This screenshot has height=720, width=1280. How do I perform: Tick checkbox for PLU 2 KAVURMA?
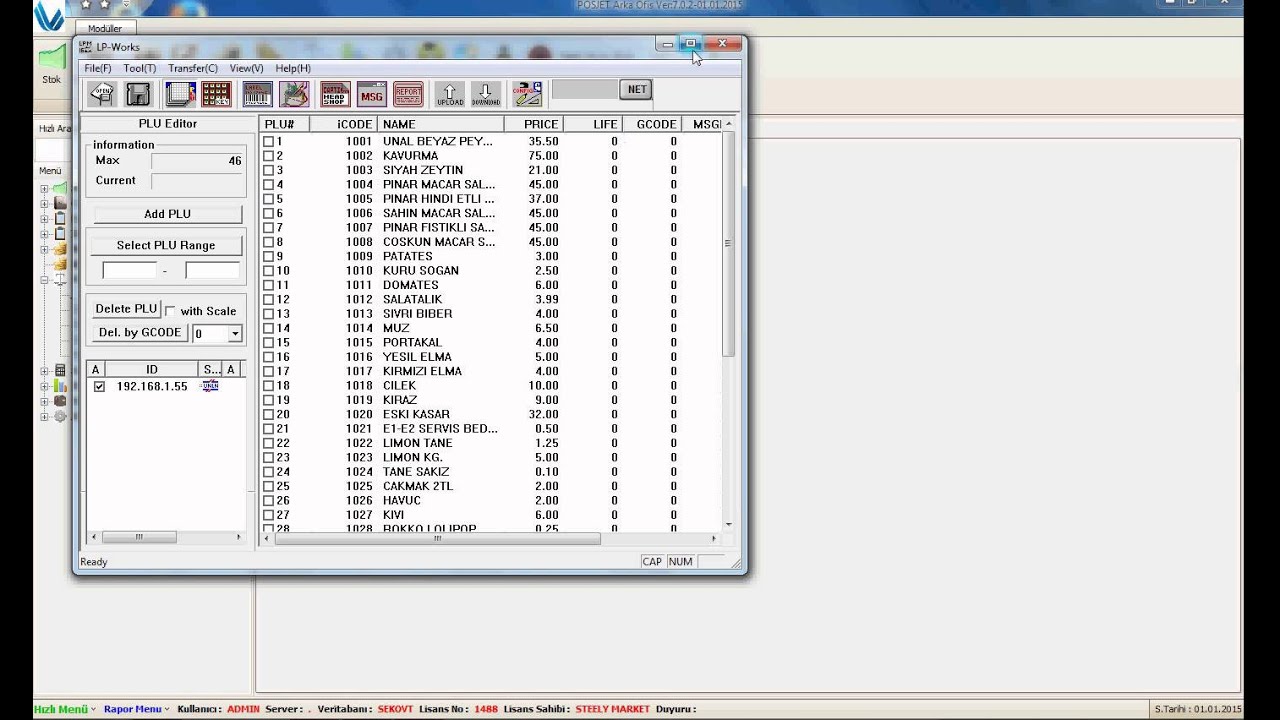point(268,156)
